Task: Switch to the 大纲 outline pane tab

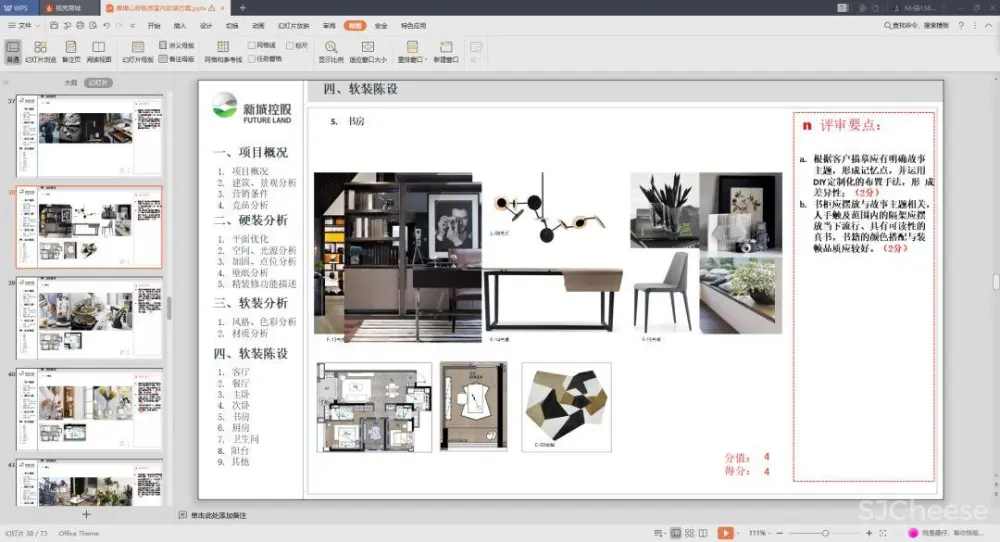Action: 70,83
